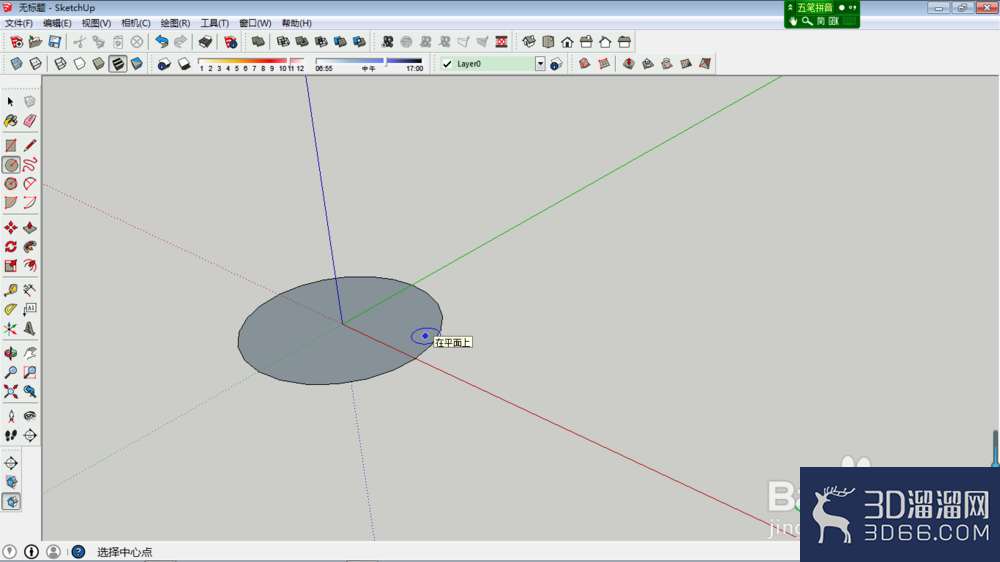Image resolution: width=1000 pixels, height=562 pixels.
Task: Switch to the Front house view
Action: coord(567,42)
